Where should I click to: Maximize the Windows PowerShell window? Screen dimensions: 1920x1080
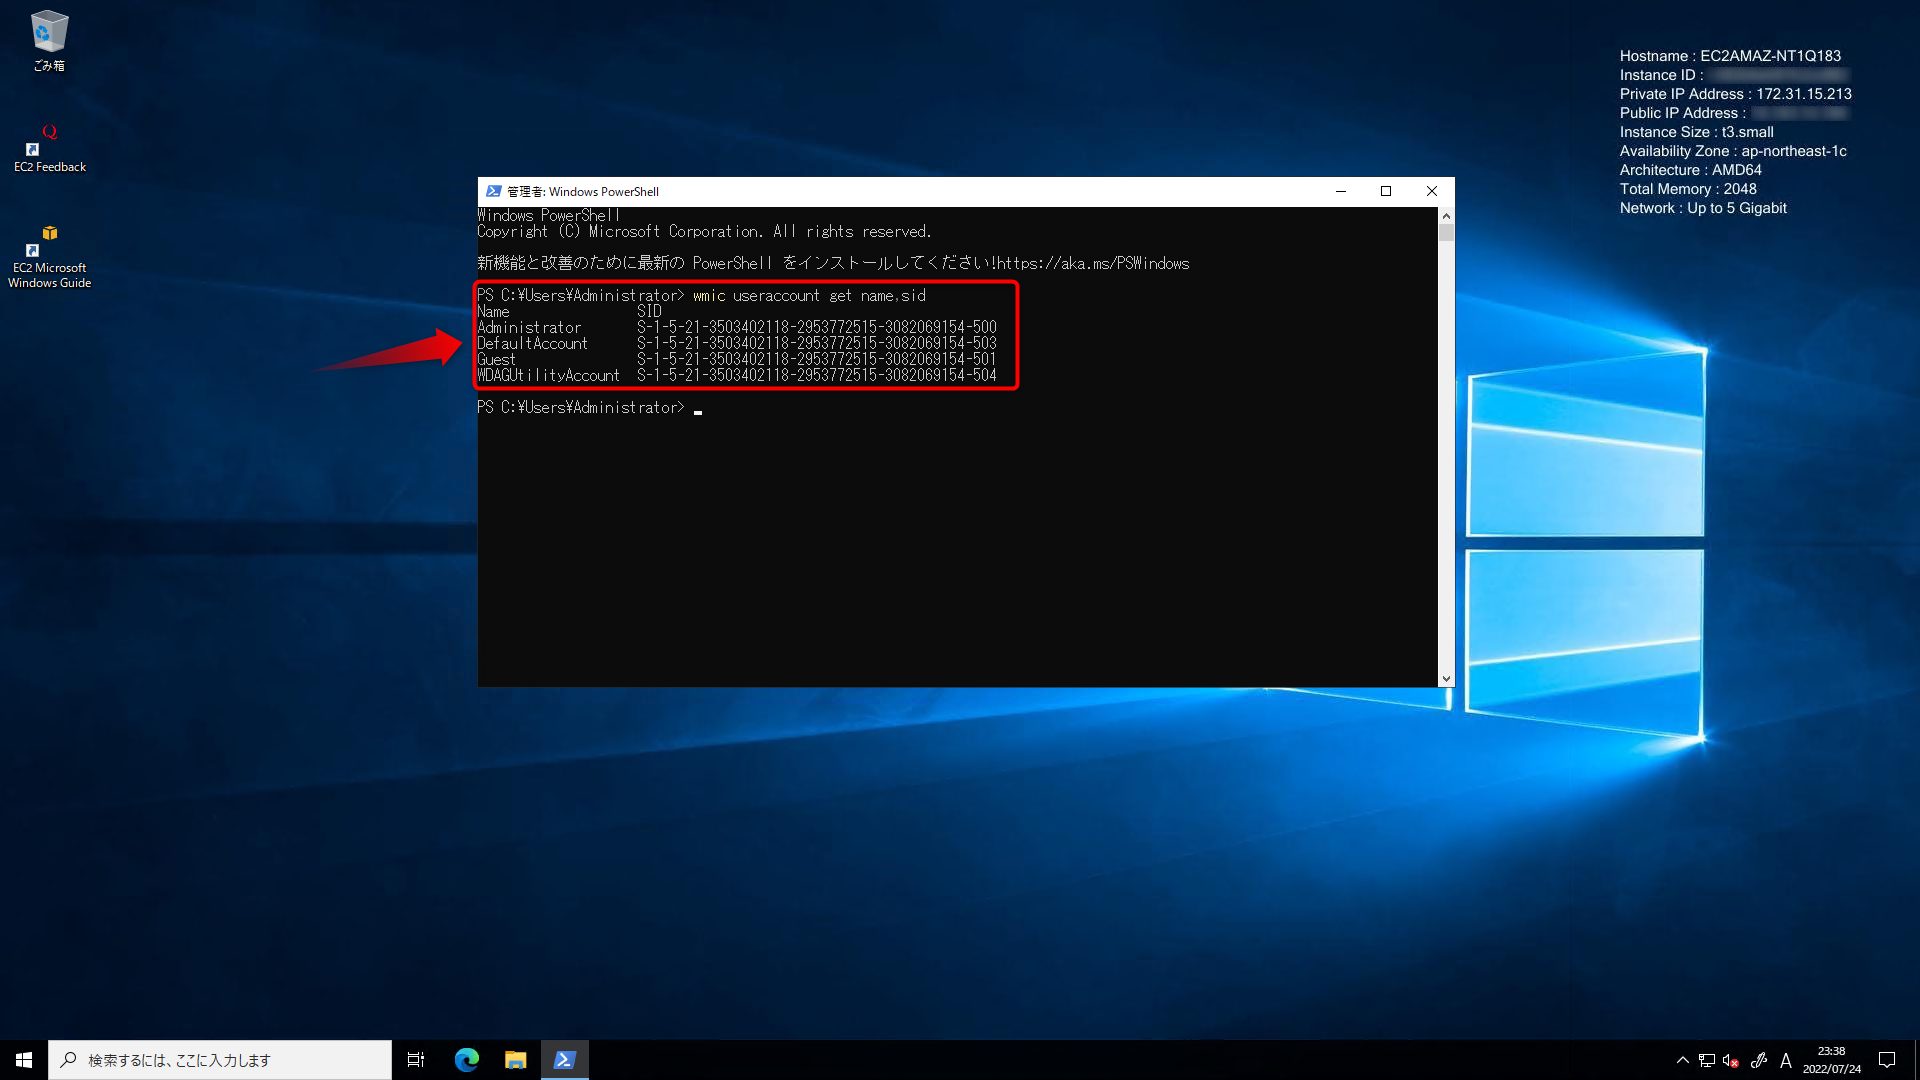click(x=1386, y=191)
